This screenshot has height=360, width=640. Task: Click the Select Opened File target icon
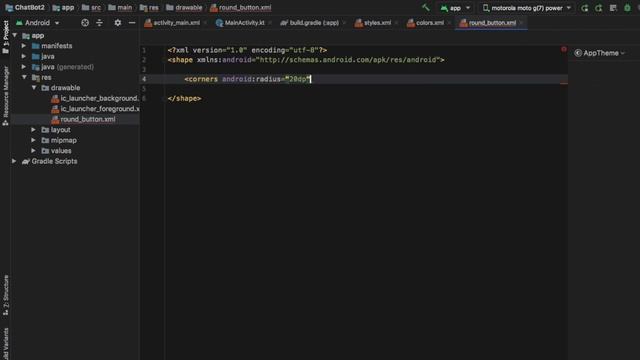coord(85,23)
